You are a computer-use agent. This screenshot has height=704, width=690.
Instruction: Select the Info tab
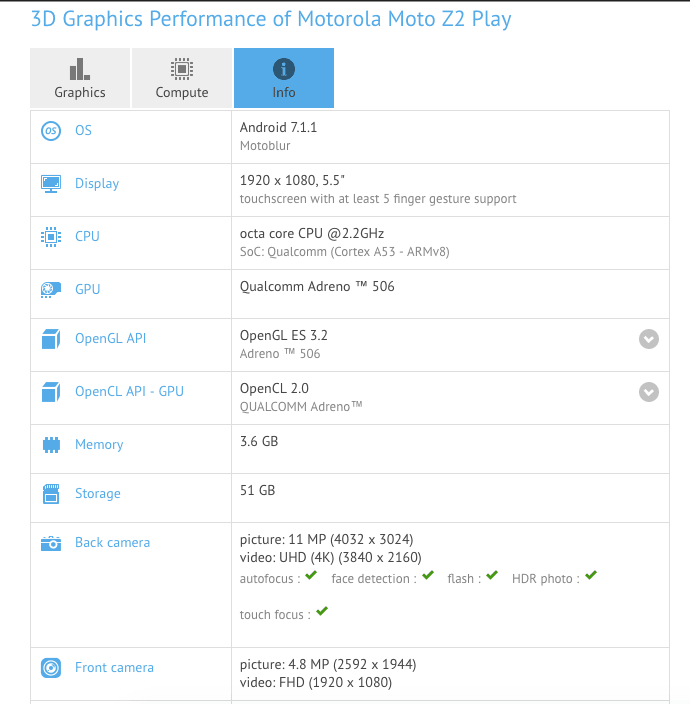(284, 78)
